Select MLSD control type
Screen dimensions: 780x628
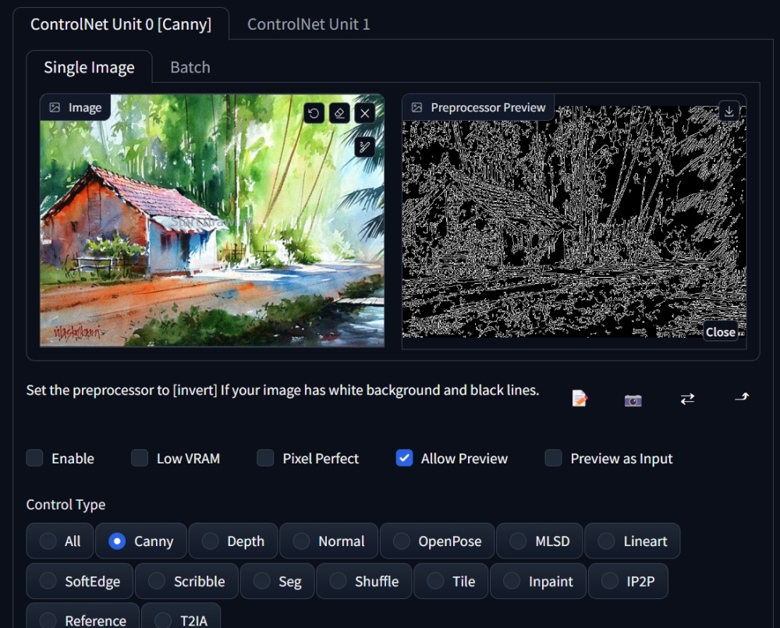539,541
